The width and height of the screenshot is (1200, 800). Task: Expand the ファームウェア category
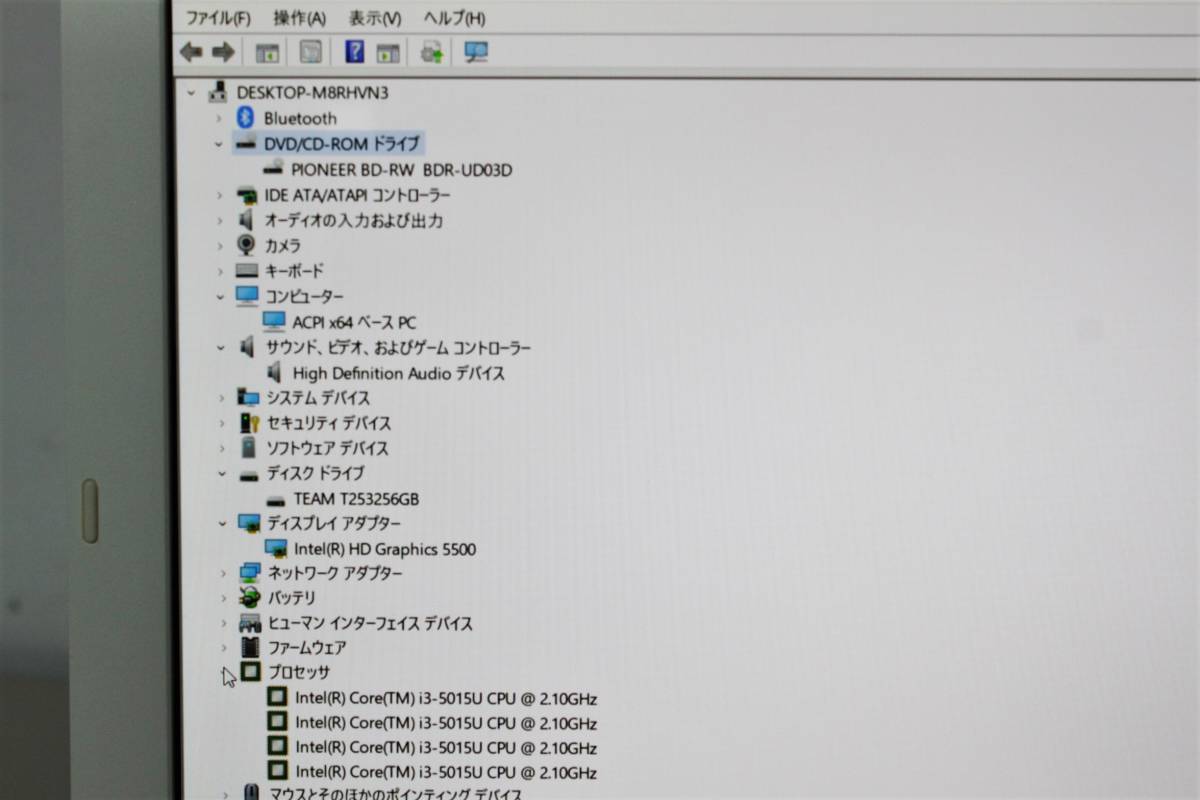[222, 648]
